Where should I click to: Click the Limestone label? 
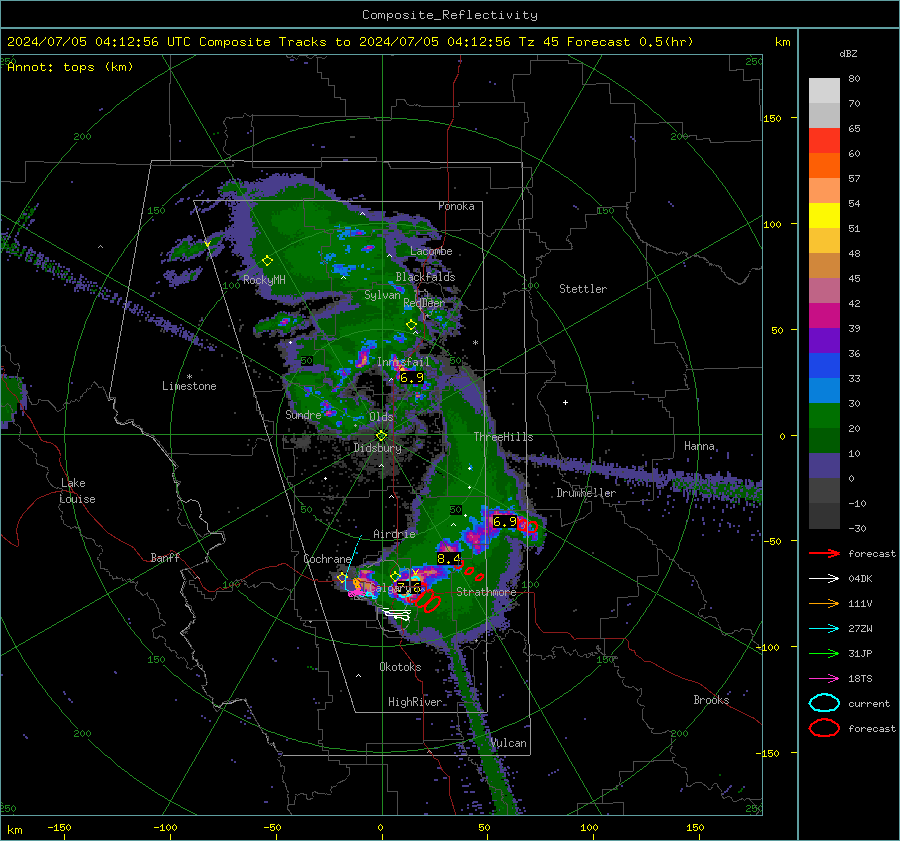(x=189, y=386)
